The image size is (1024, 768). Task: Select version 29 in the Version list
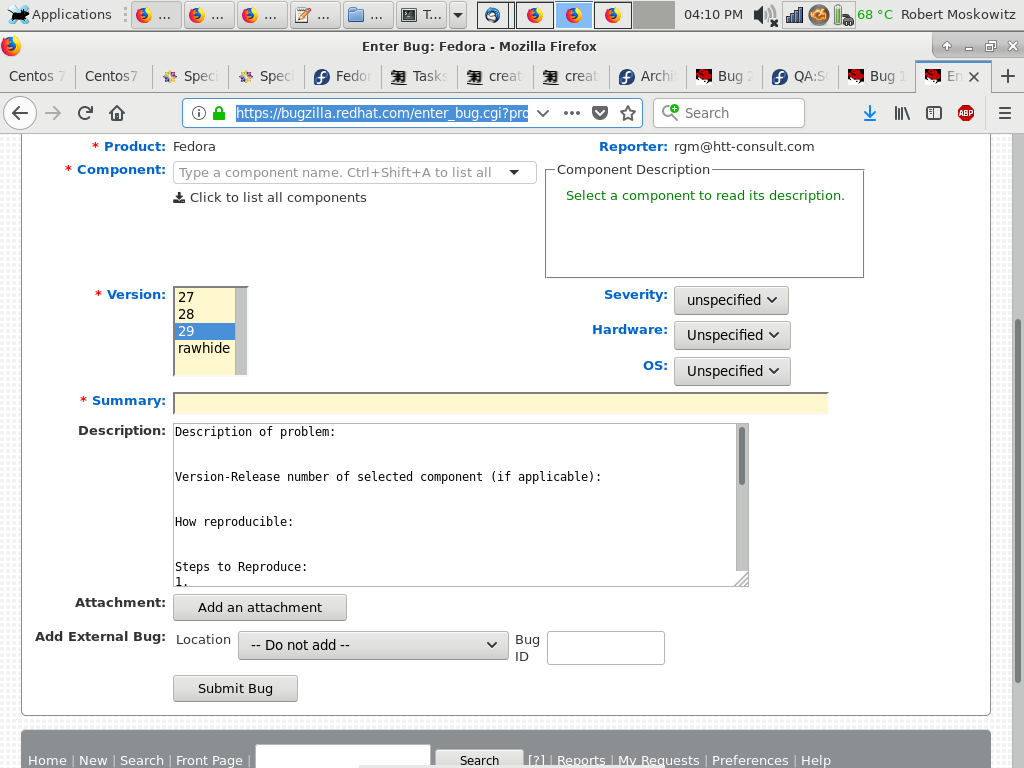tap(204, 331)
